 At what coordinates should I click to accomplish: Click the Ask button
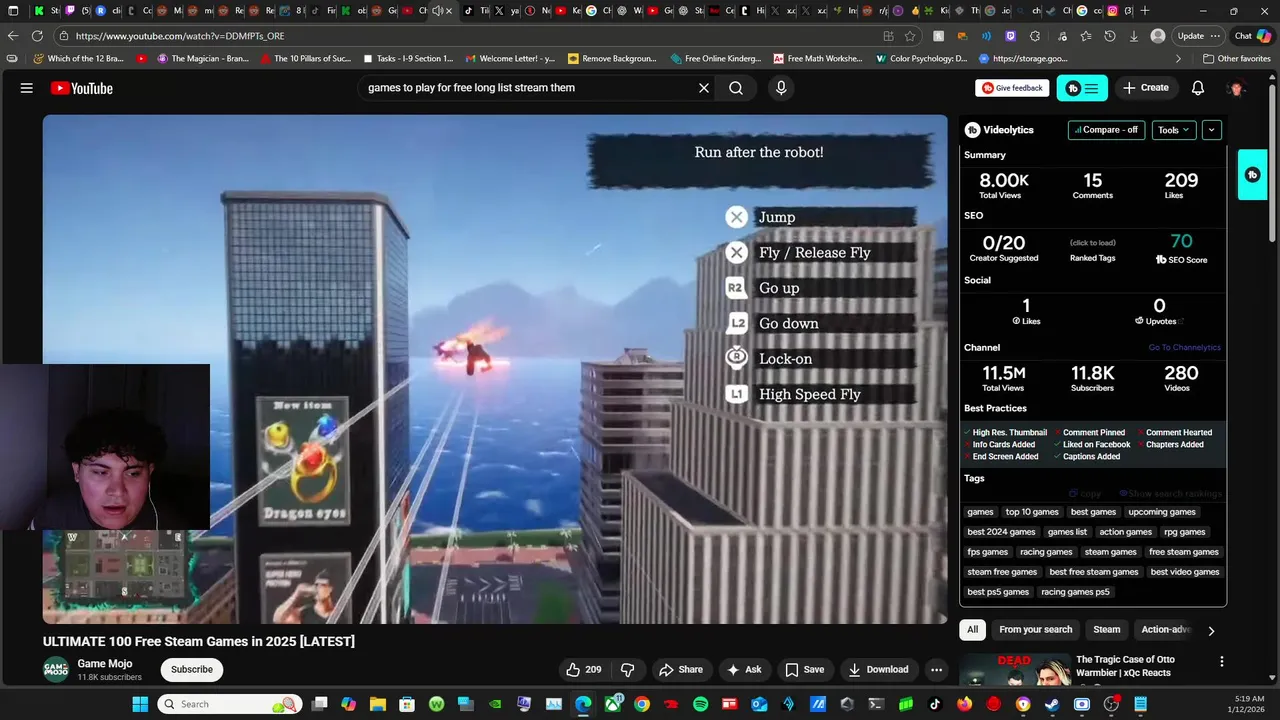(744, 669)
